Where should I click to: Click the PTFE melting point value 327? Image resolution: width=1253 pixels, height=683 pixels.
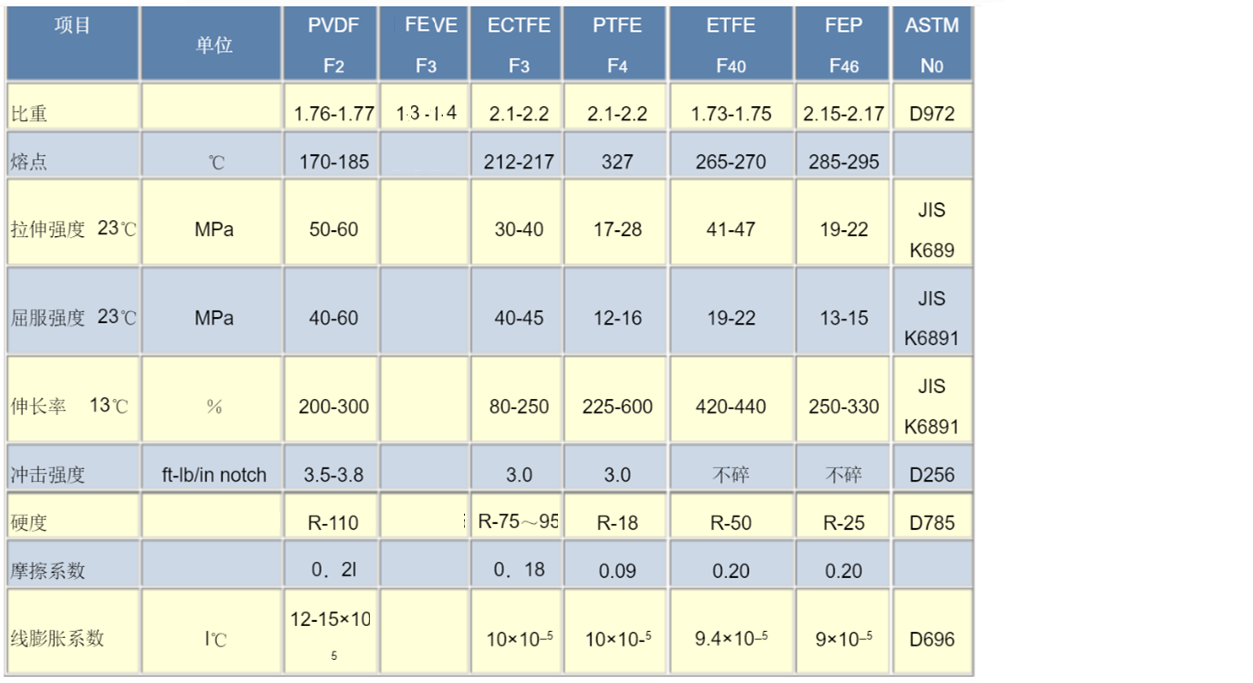[x=617, y=161]
